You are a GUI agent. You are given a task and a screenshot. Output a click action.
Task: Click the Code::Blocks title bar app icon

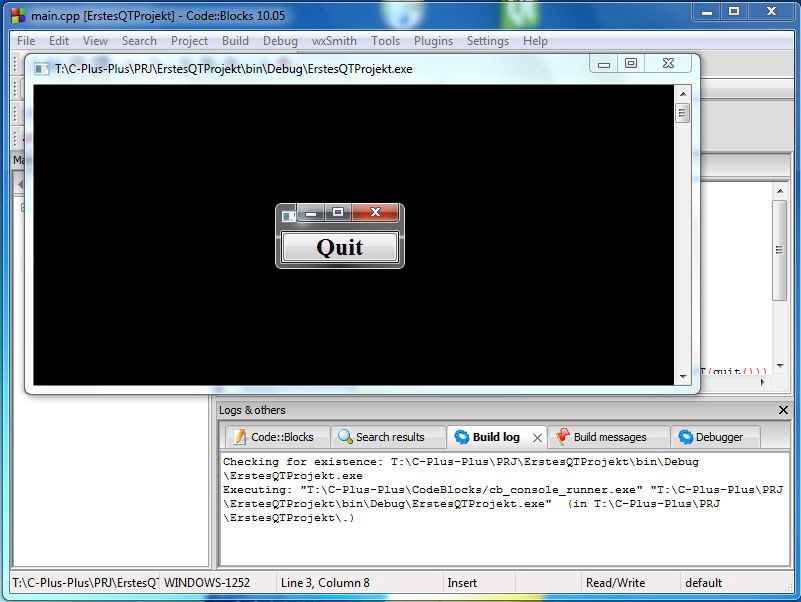pos(18,16)
